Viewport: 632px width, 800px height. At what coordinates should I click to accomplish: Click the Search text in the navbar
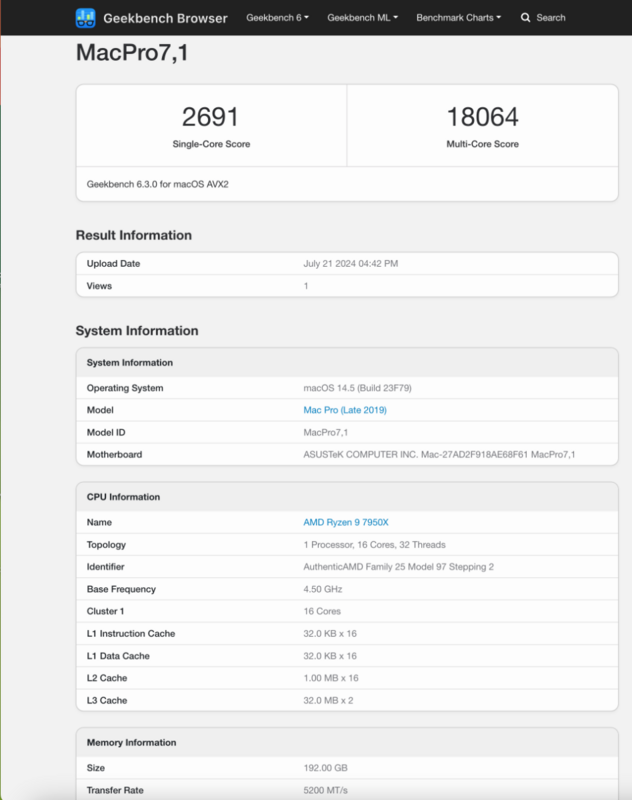coord(550,18)
